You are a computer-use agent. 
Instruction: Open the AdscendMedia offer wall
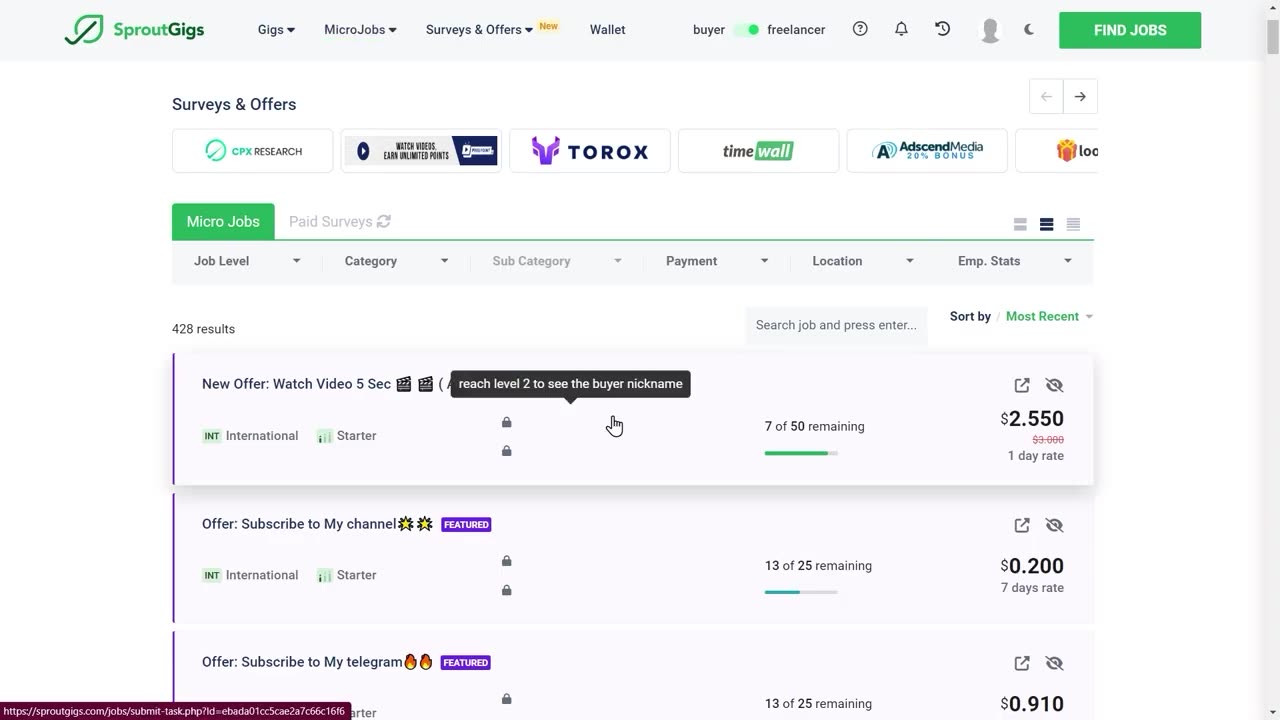927,151
